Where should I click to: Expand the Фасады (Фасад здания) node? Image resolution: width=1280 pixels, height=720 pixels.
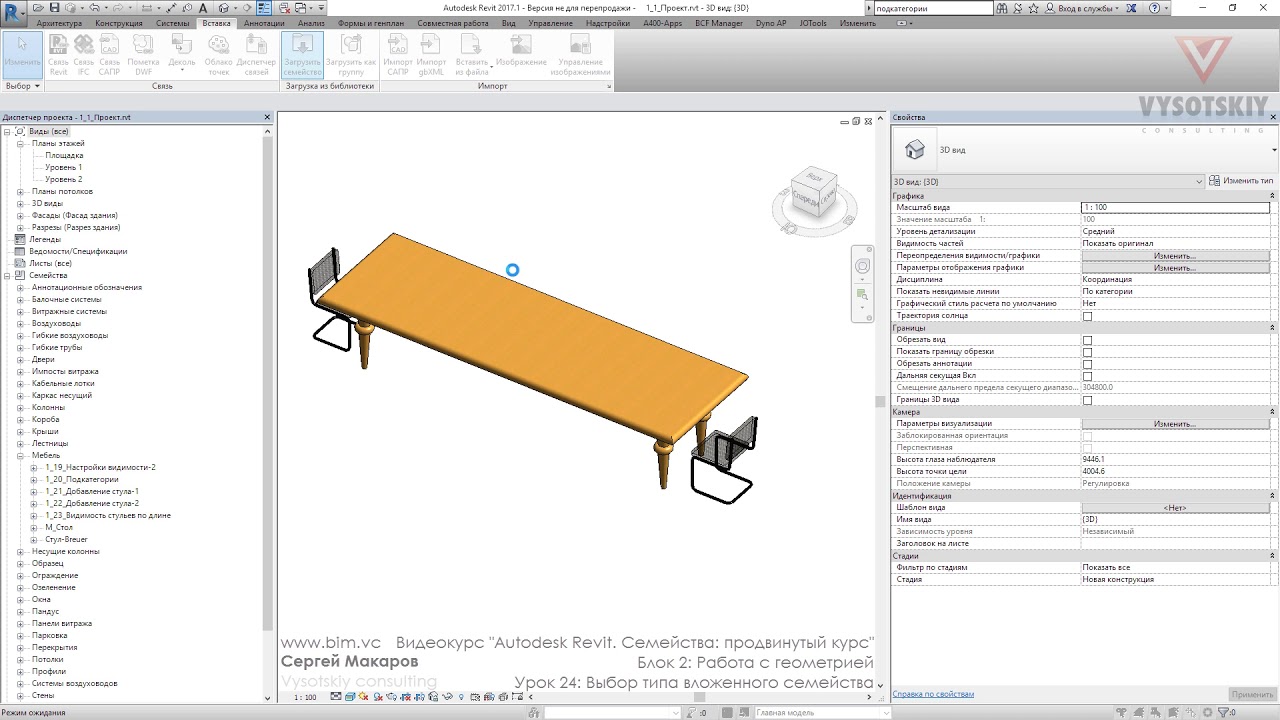[x=21, y=215]
